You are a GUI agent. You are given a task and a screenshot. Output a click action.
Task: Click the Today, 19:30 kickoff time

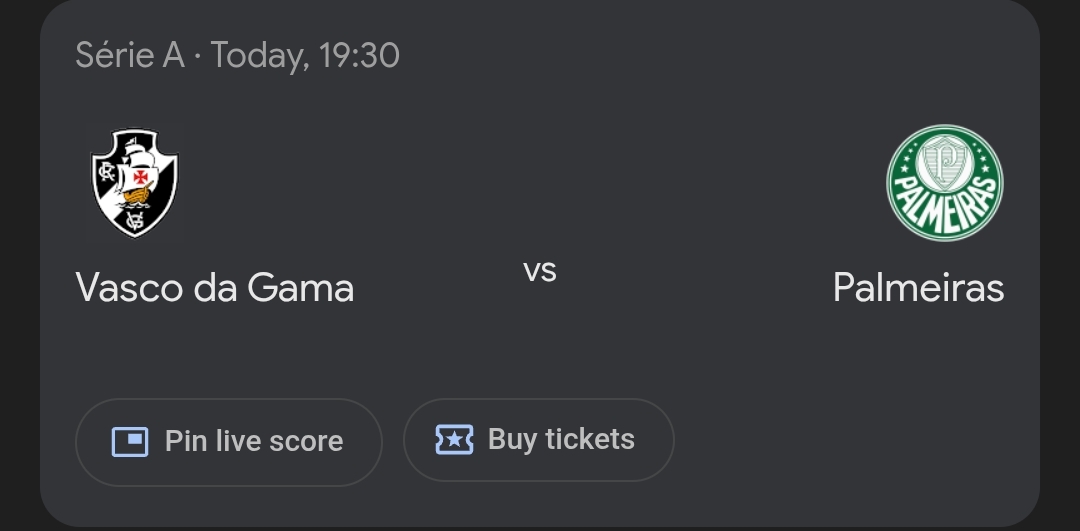pos(305,55)
